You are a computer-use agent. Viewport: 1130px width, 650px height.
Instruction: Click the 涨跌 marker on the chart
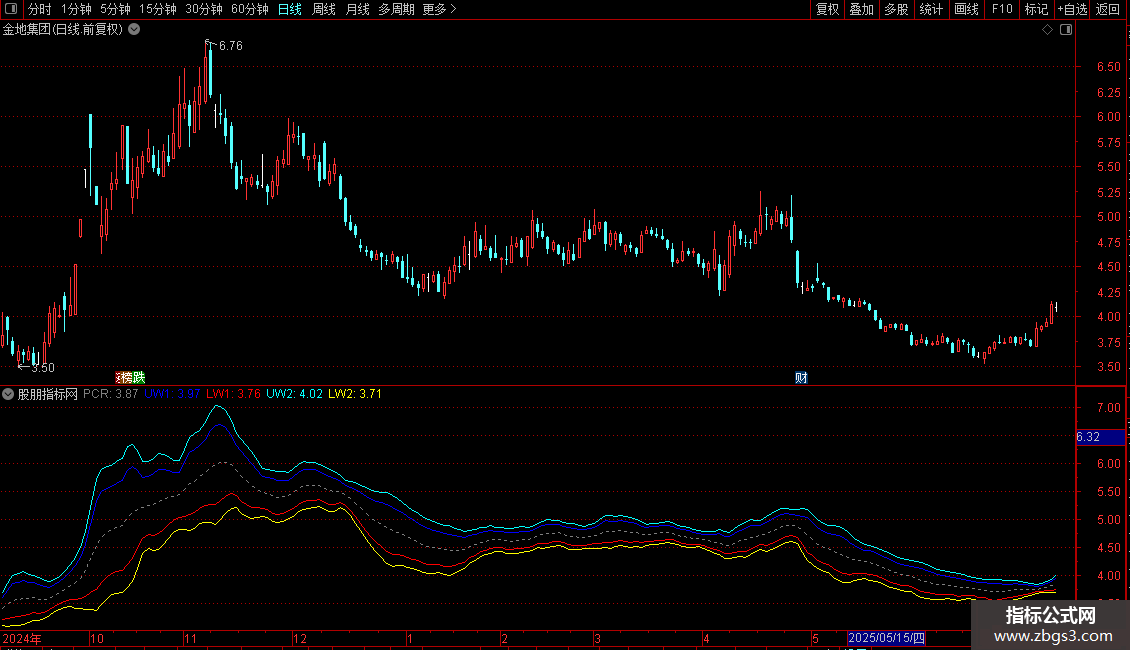point(130,378)
